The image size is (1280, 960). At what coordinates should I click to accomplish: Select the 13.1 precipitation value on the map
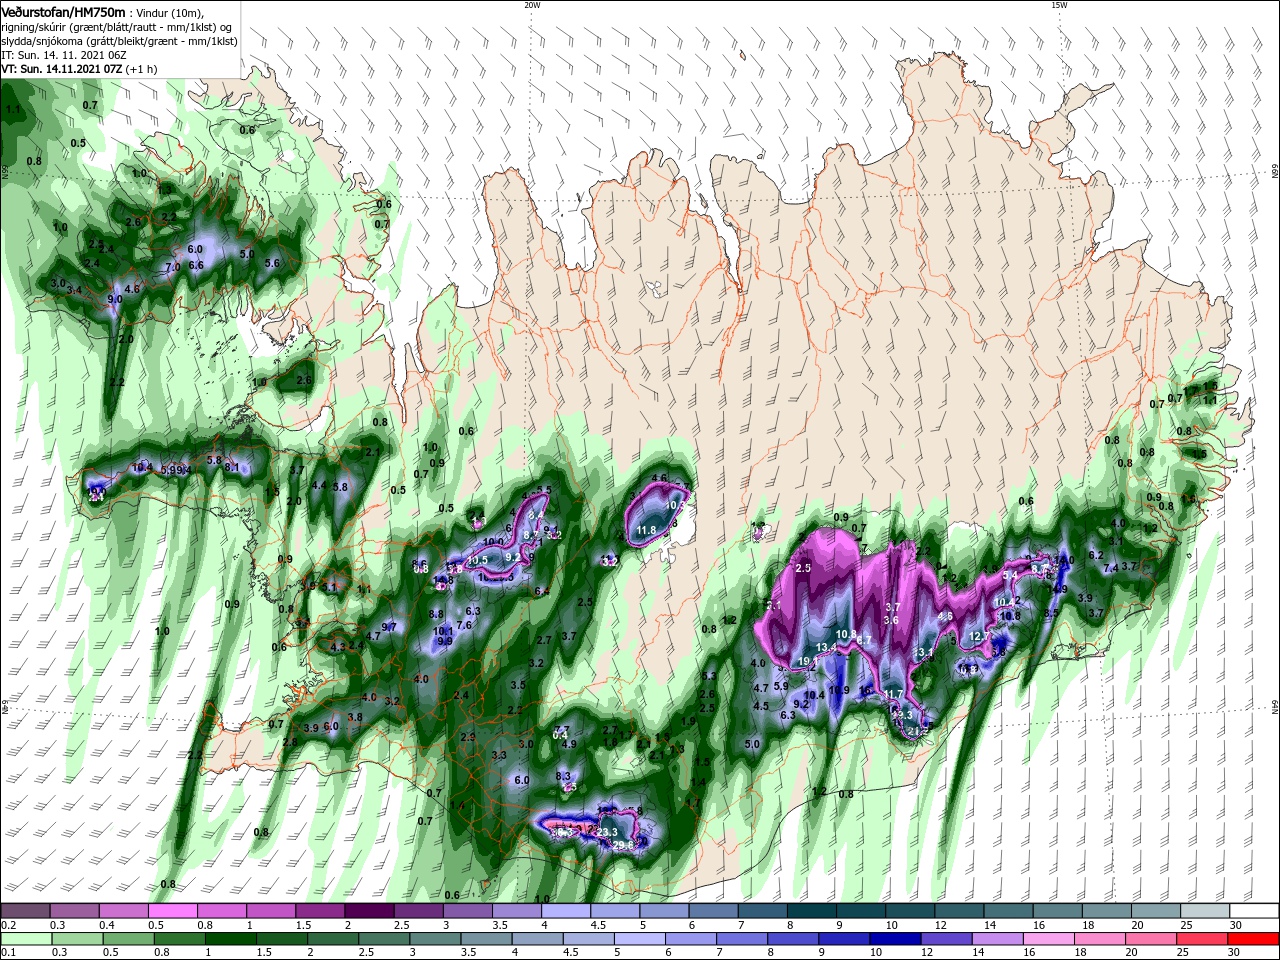(923, 653)
